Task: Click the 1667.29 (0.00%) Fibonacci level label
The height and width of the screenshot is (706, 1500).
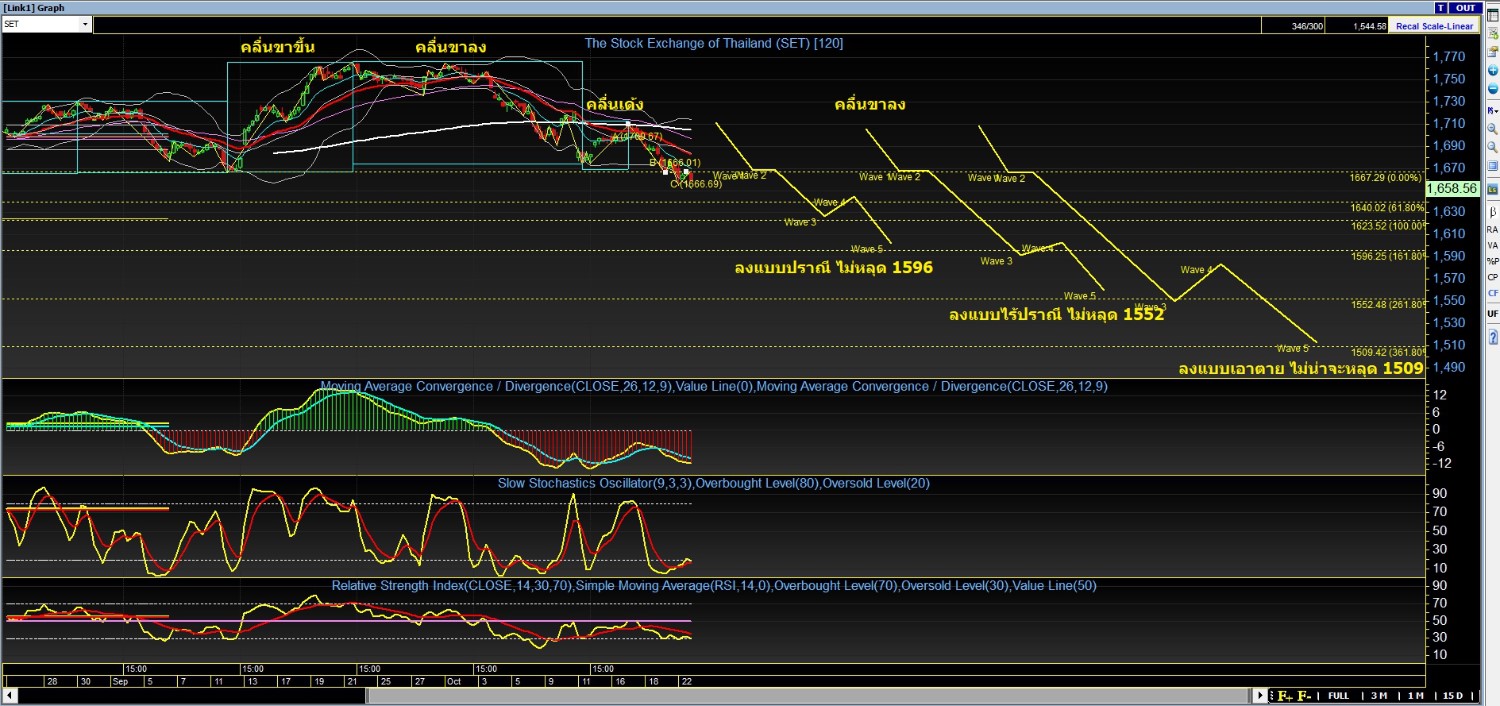Action: 1386,177
